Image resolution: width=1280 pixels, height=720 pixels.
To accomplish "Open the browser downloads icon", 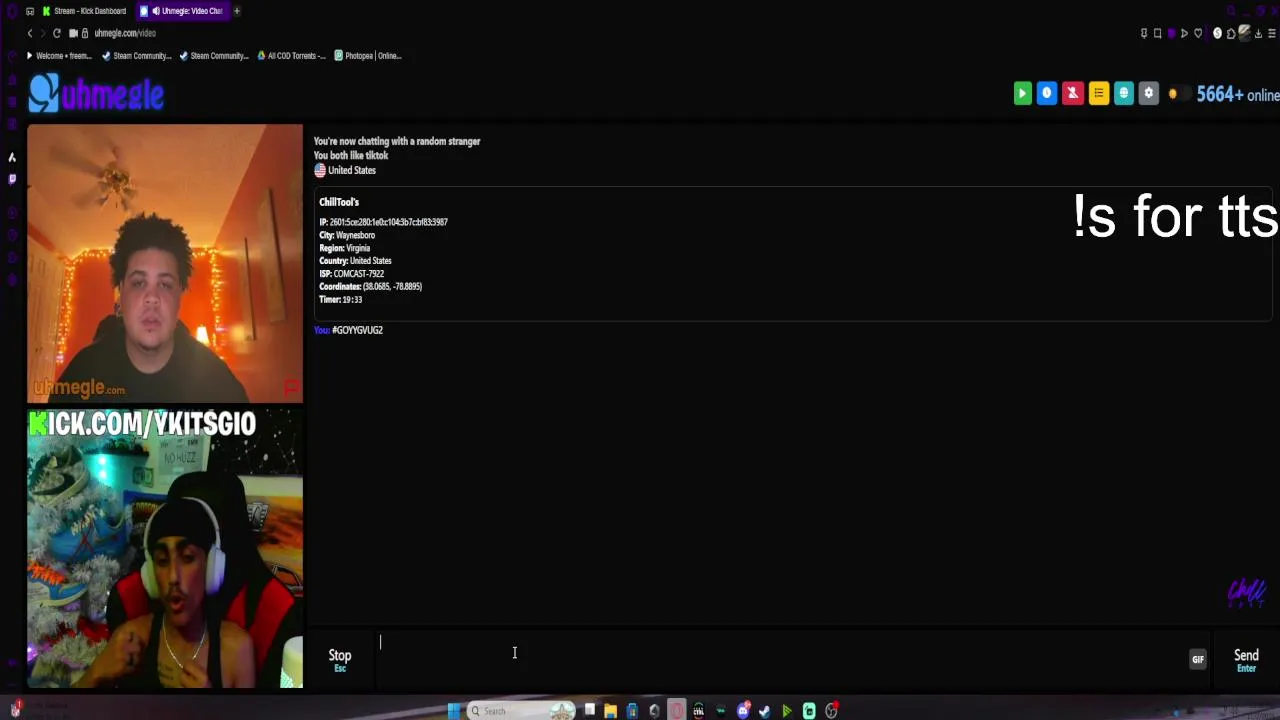I will (x=1258, y=33).
